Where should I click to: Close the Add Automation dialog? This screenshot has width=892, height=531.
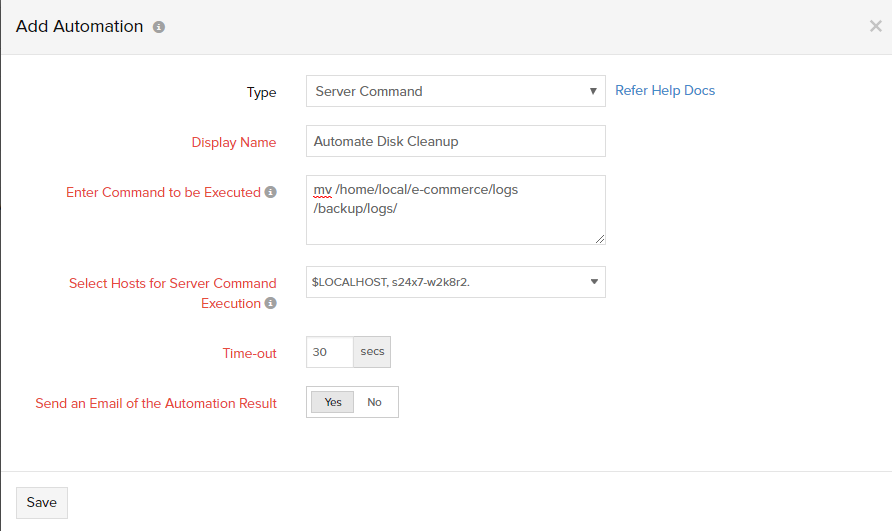point(876,26)
